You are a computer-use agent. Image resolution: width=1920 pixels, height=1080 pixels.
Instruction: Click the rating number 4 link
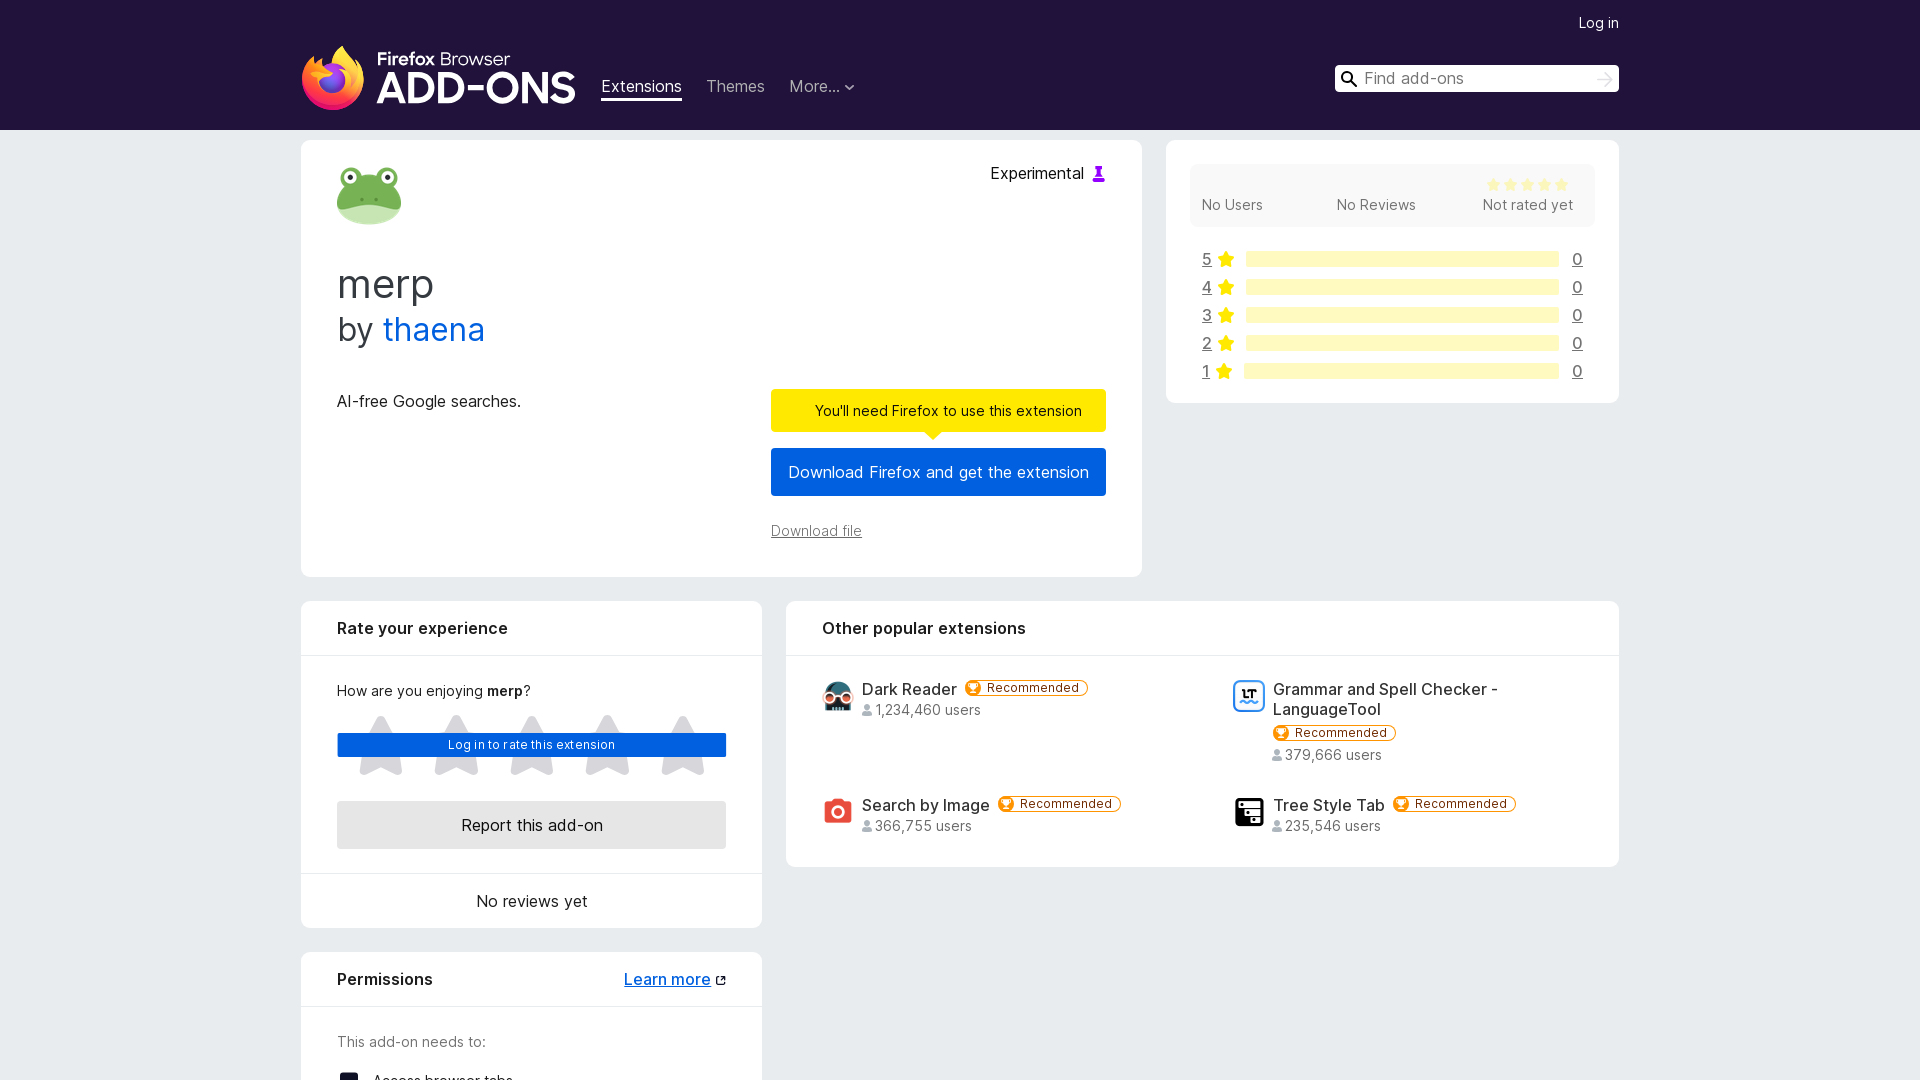coord(1207,287)
